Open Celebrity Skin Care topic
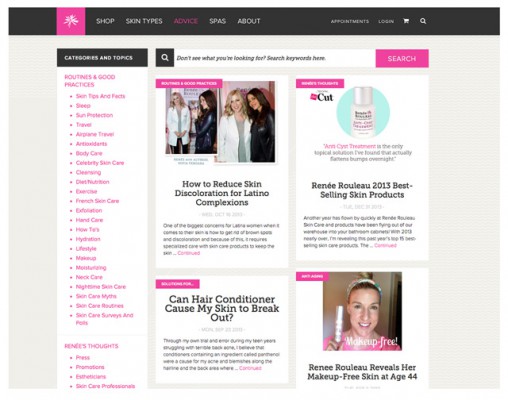 coord(100,163)
